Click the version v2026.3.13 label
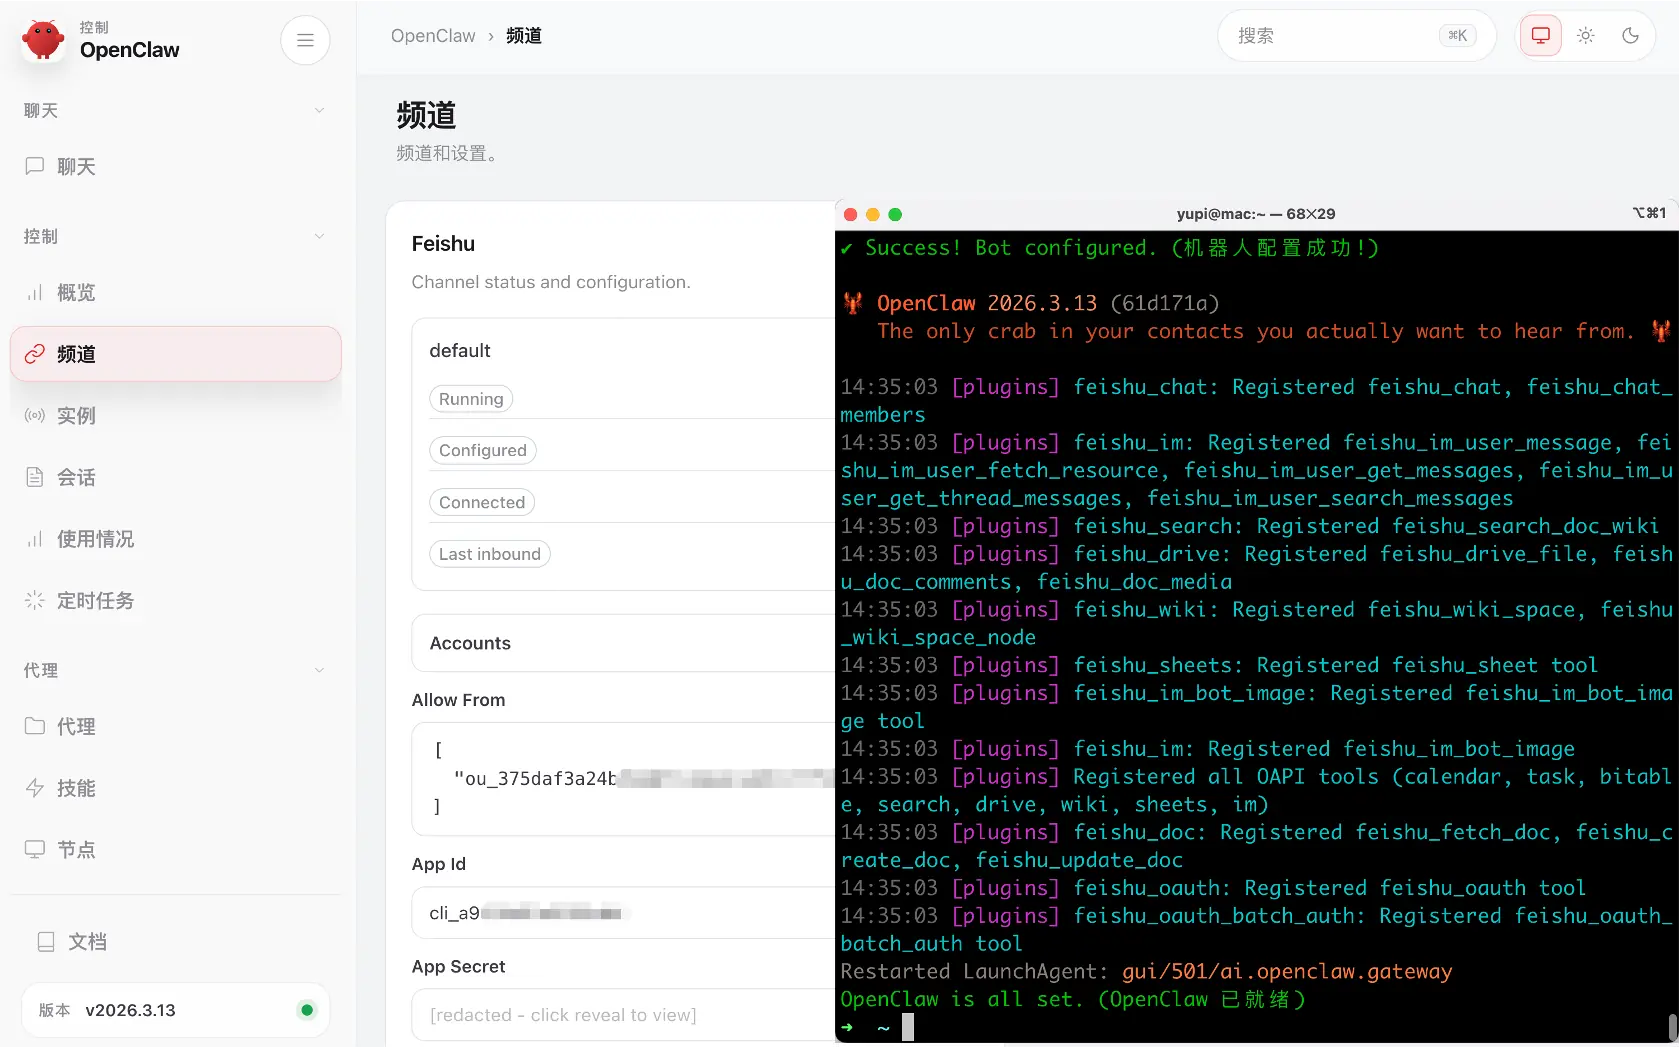 point(130,1010)
